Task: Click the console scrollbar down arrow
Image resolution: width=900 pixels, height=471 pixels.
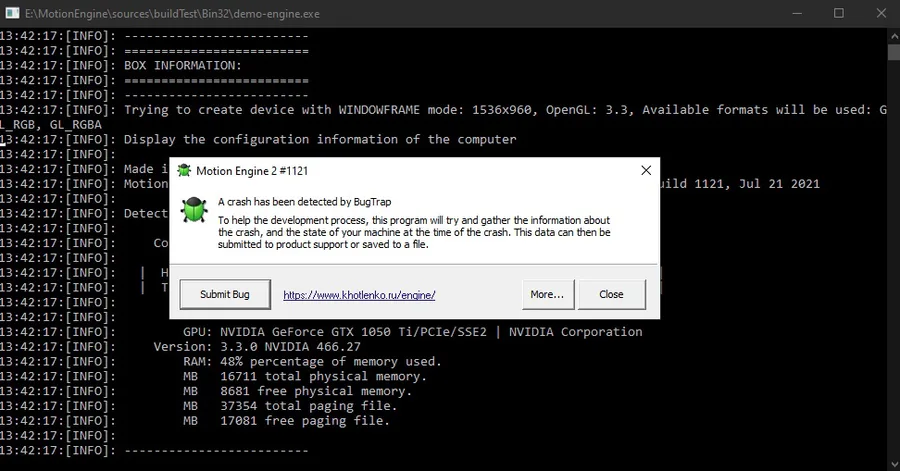Action: pos(894,464)
